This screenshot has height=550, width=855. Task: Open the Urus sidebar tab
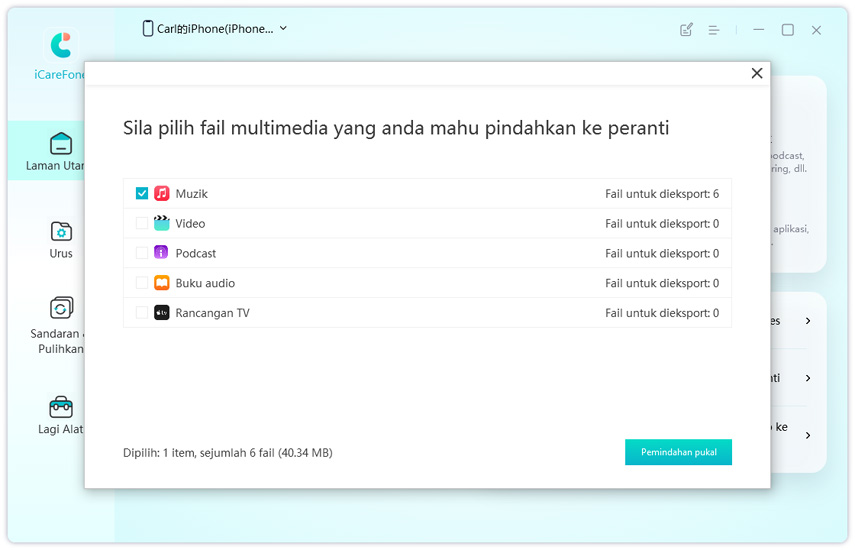(x=61, y=240)
